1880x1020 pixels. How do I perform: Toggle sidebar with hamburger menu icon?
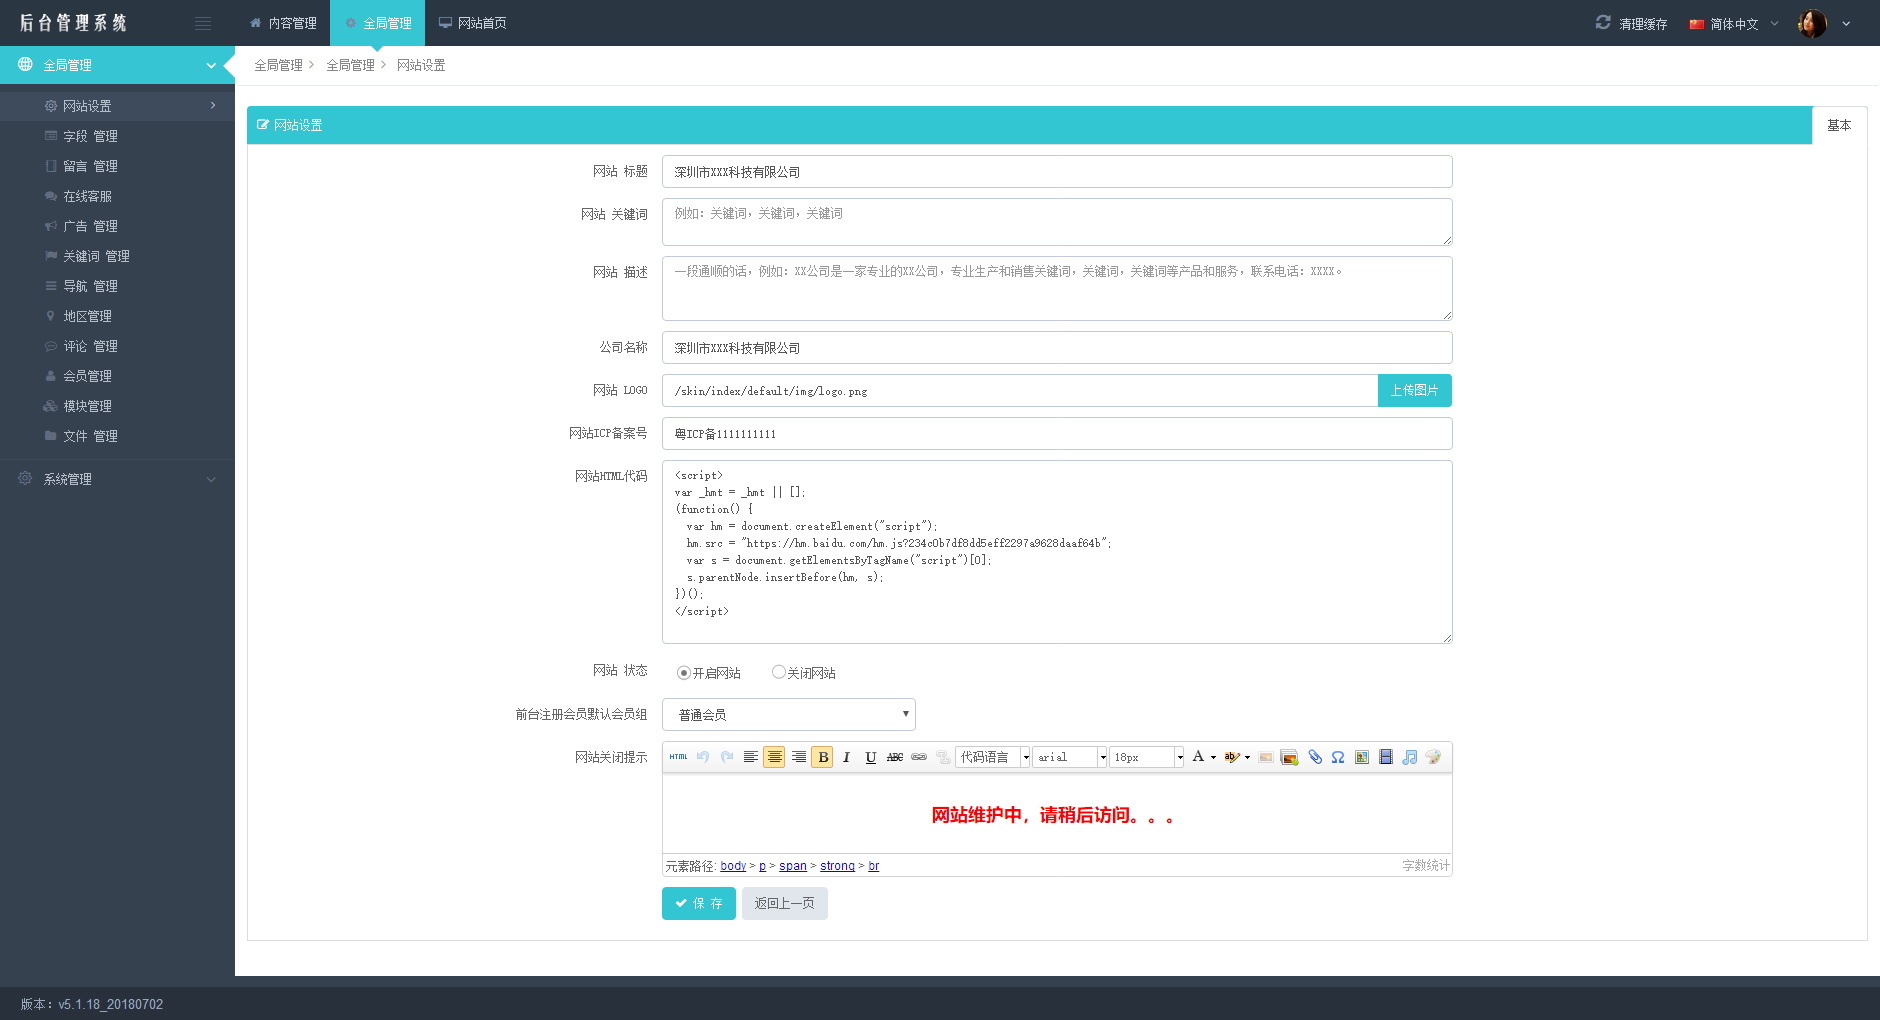[x=203, y=24]
